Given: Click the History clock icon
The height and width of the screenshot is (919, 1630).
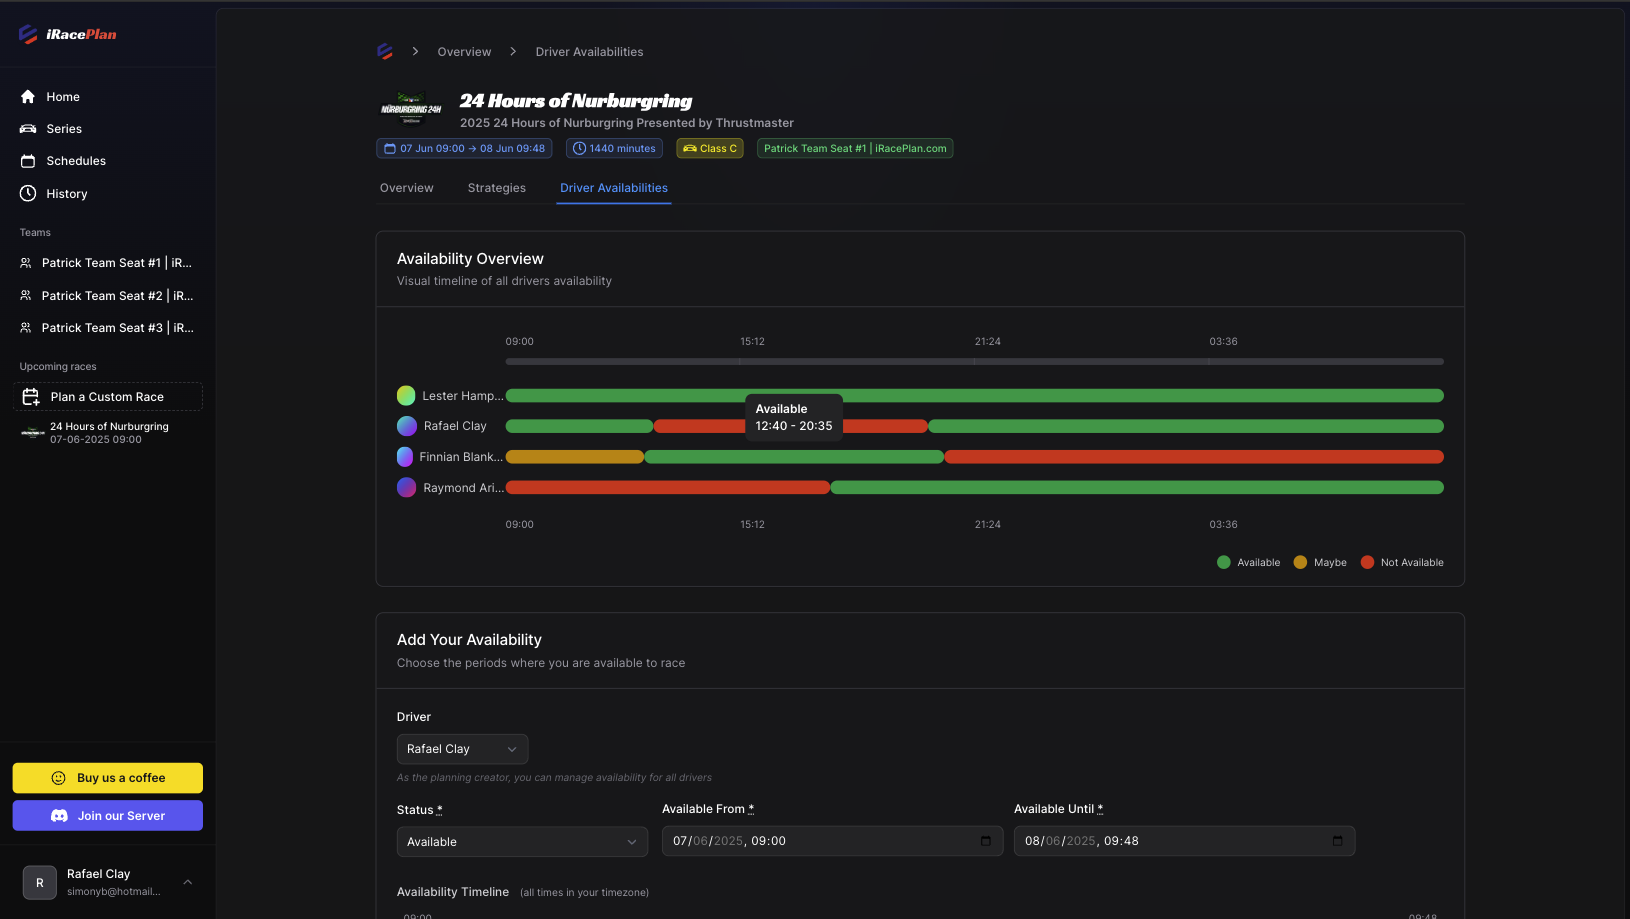Looking at the screenshot, I should coord(28,193).
